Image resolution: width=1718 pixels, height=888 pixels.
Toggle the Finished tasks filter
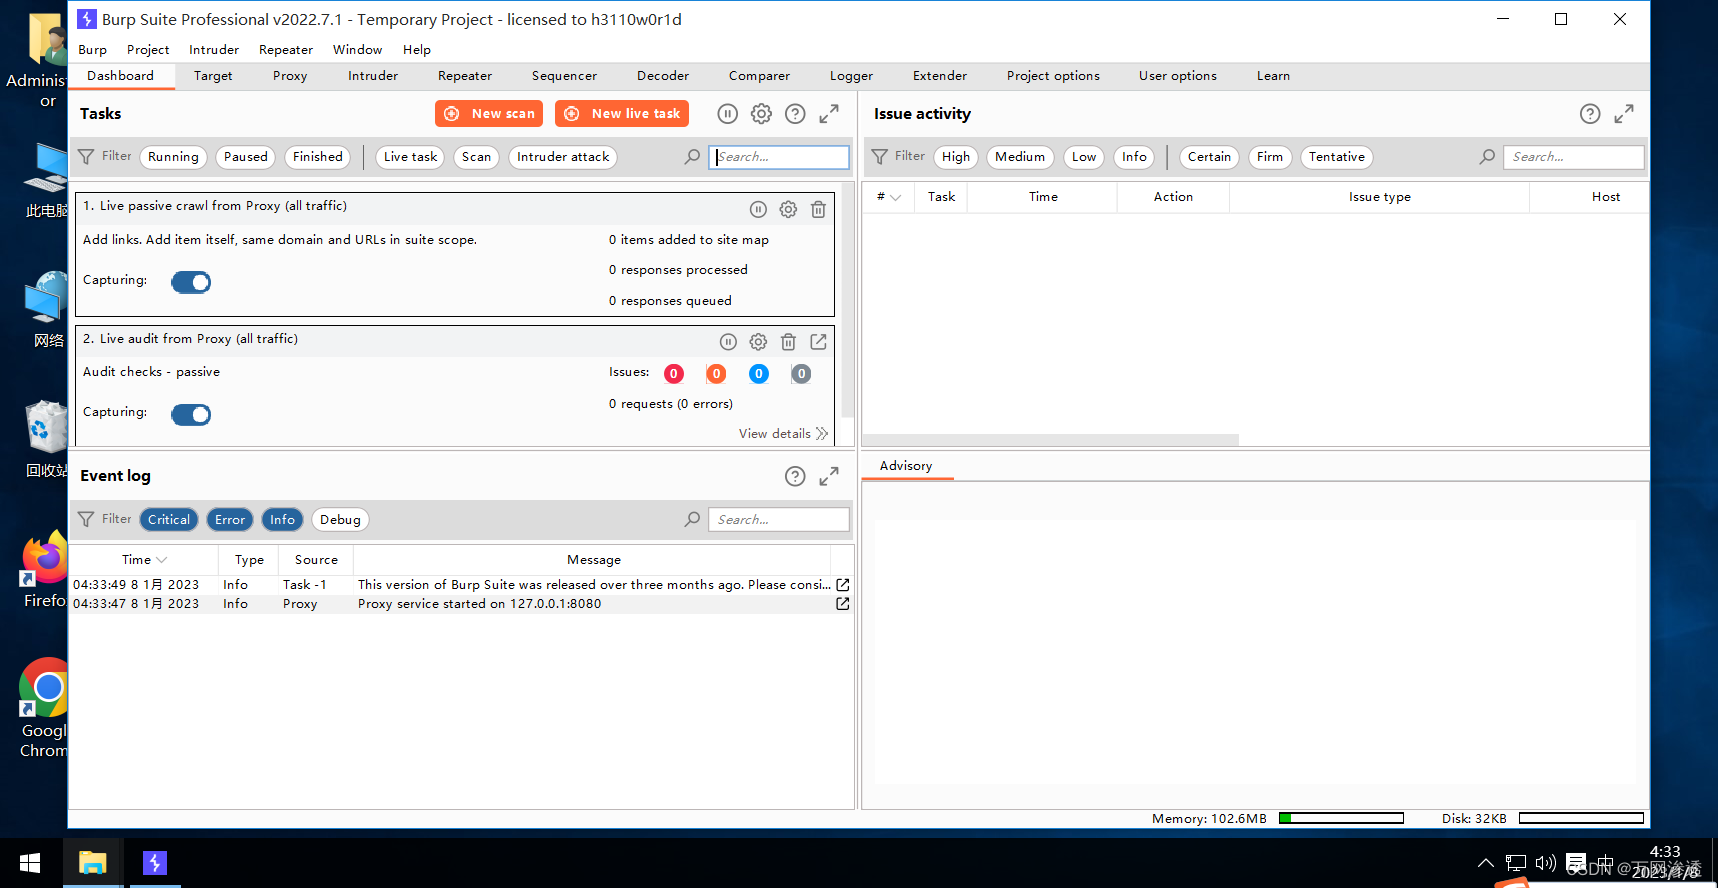tap(318, 157)
